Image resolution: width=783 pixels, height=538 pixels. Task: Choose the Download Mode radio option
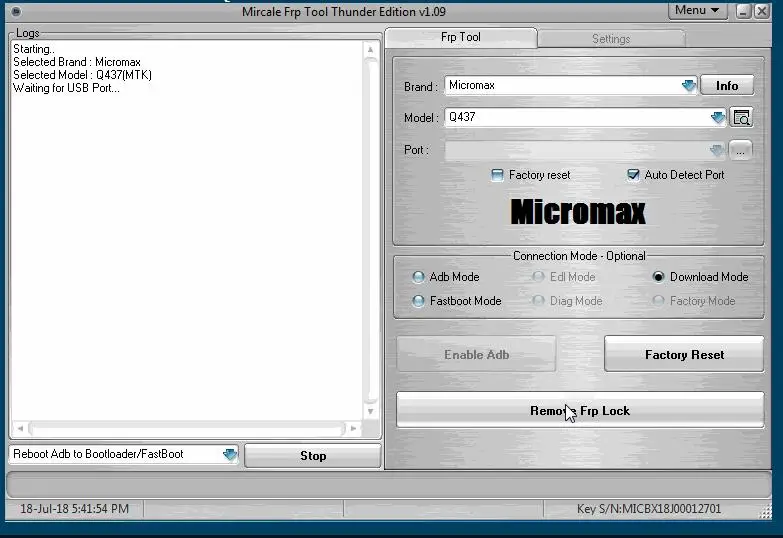[658, 277]
